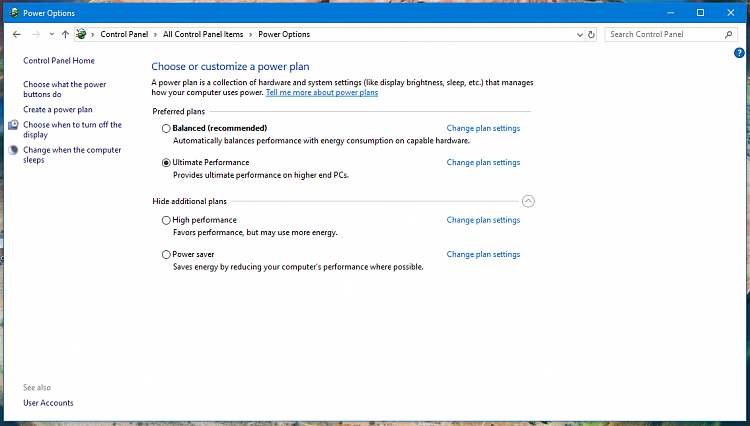Change plan settings for Balanced

(x=483, y=128)
